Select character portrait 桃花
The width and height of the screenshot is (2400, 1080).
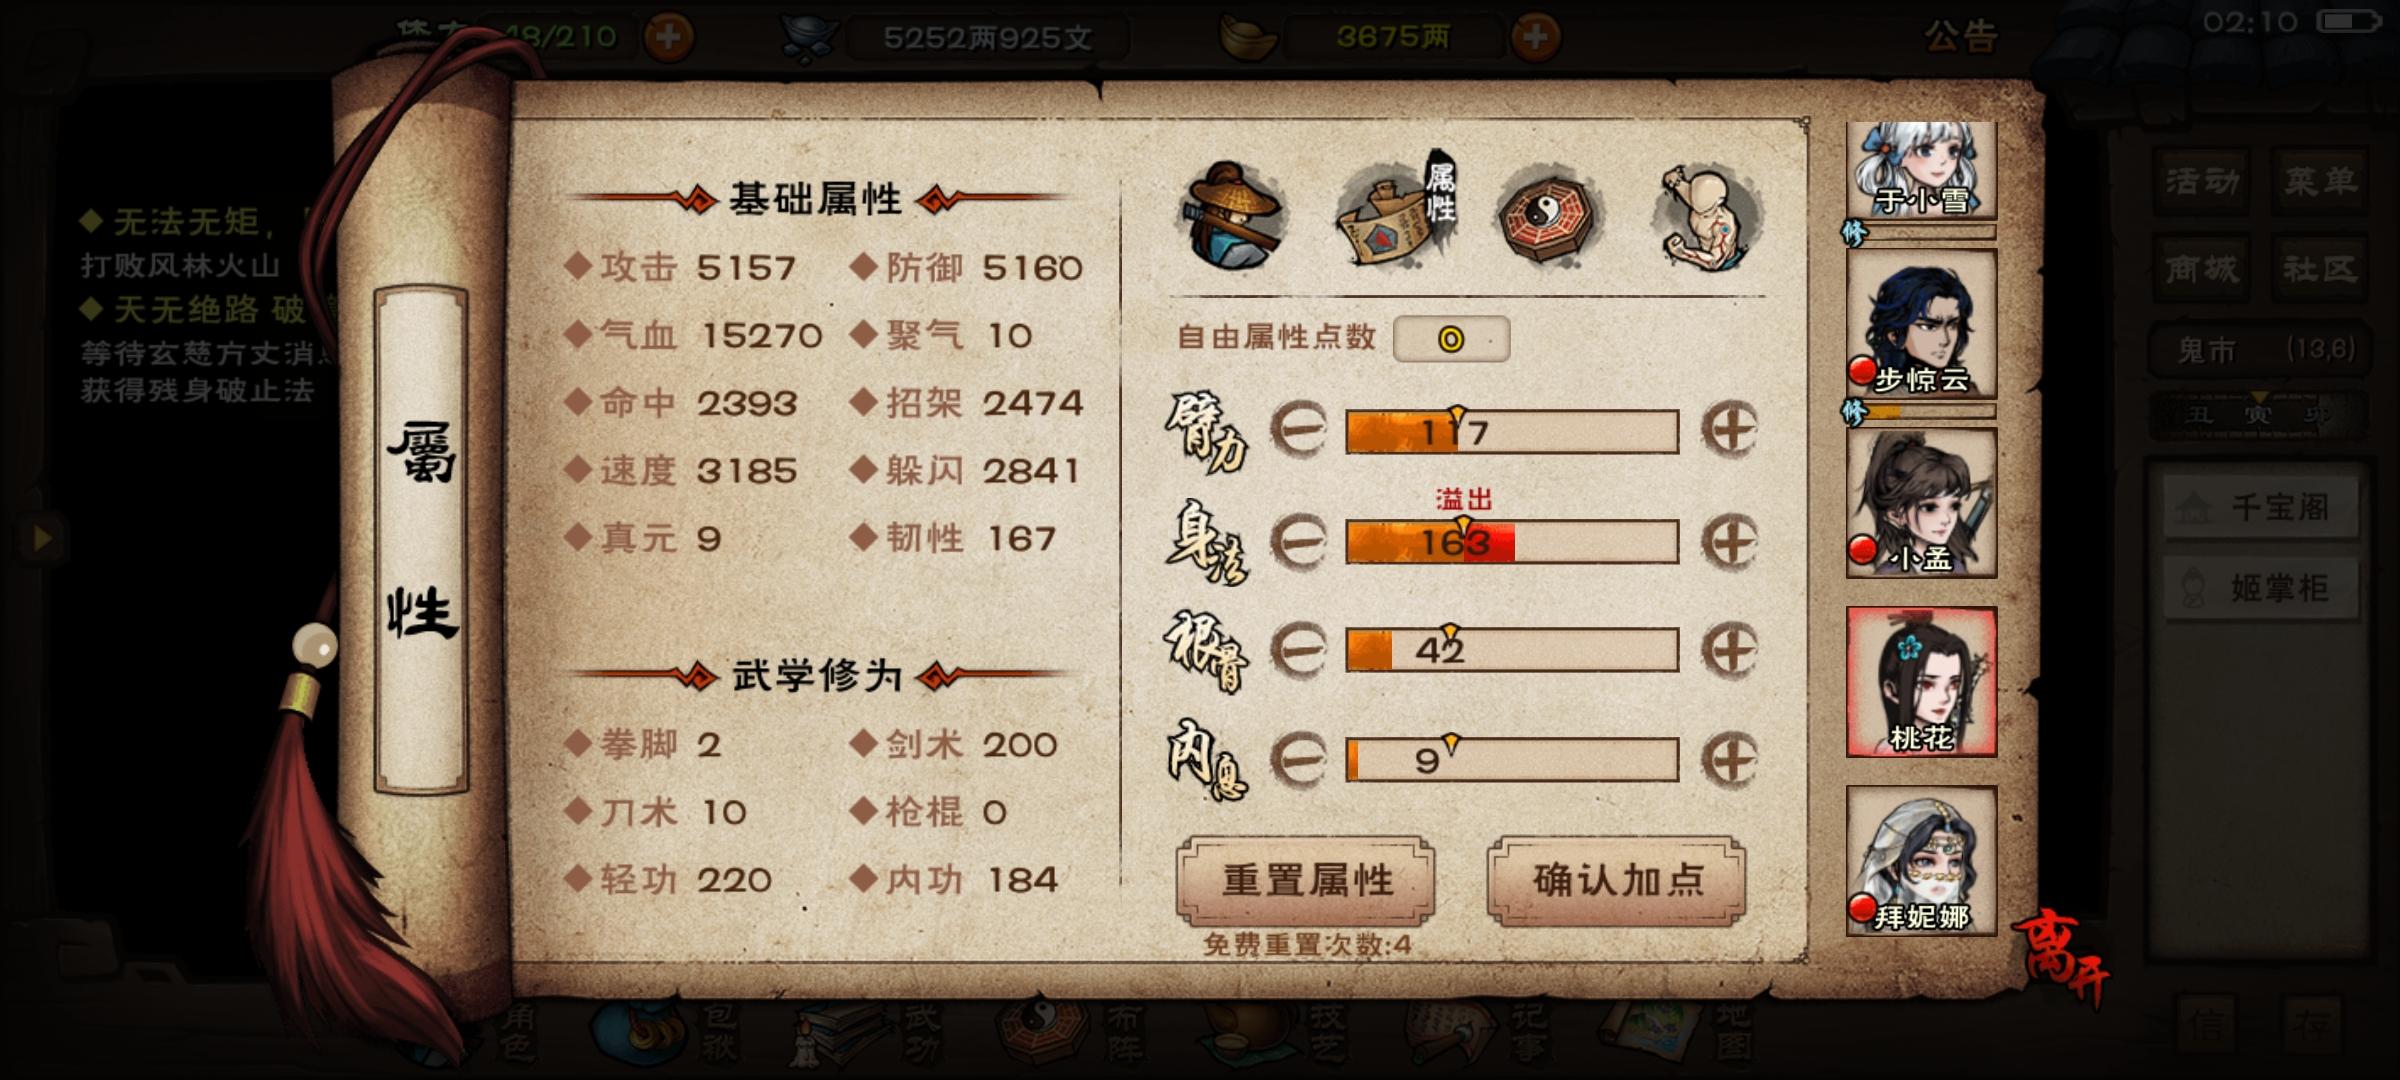(x=1921, y=682)
